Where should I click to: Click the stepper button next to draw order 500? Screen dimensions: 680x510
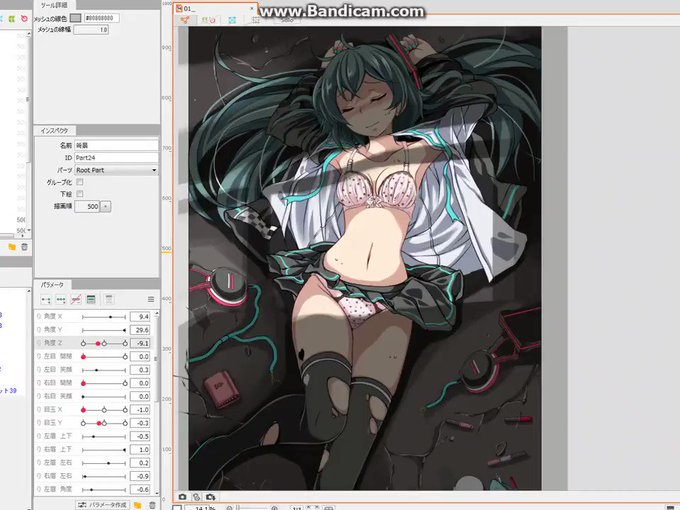[106, 206]
